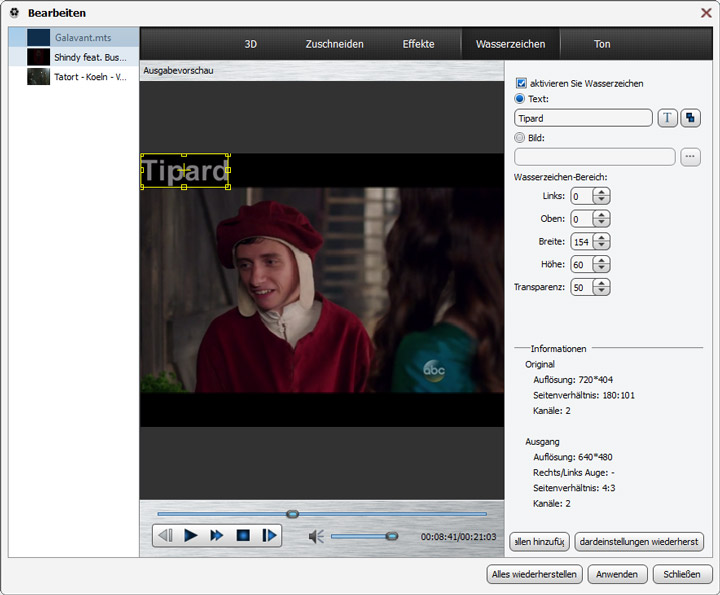Increase the Höhe value
This screenshot has height=595, width=720.
pyautogui.click(x=601, y=261)
